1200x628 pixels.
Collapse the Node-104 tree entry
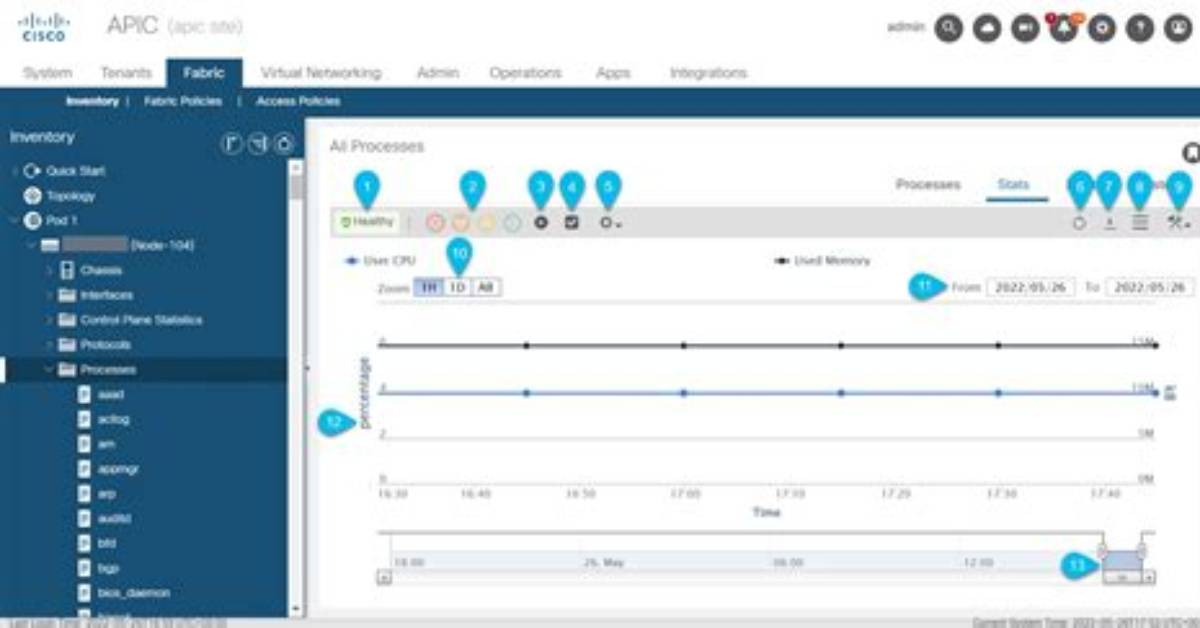[32, 245]
